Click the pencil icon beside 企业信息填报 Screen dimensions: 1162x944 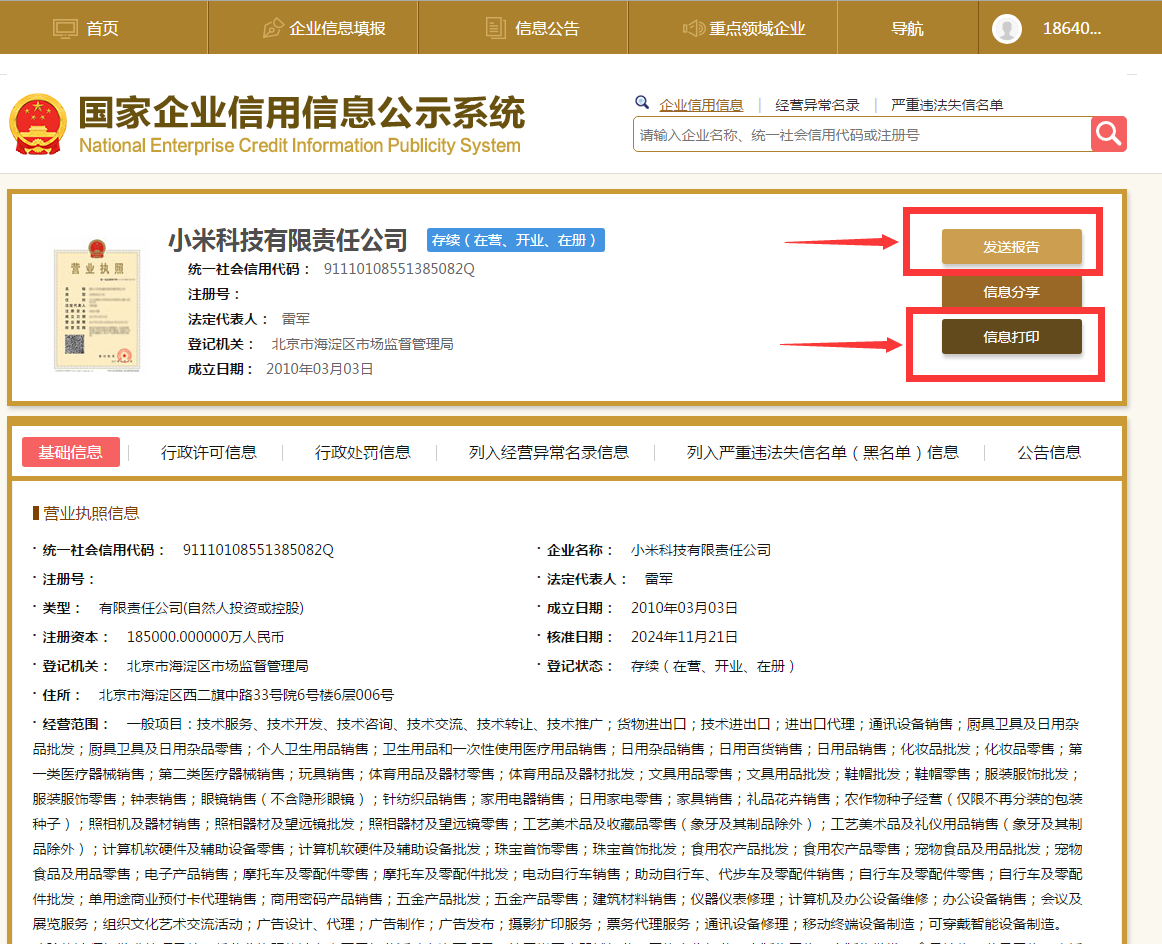tap(273, 28)
